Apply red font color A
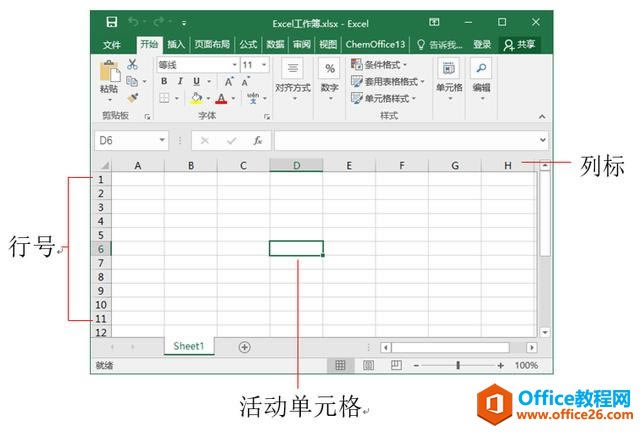The height and width of the screenshot is (432, 640). tap(221, 98)
